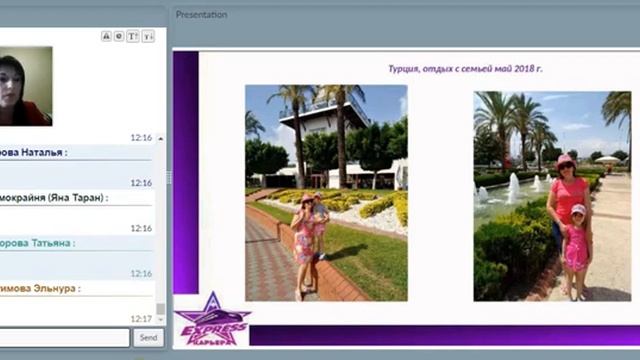Click the round icon in chat toolbar
This screenshot has height=360, width=640.
pos(119,36)
